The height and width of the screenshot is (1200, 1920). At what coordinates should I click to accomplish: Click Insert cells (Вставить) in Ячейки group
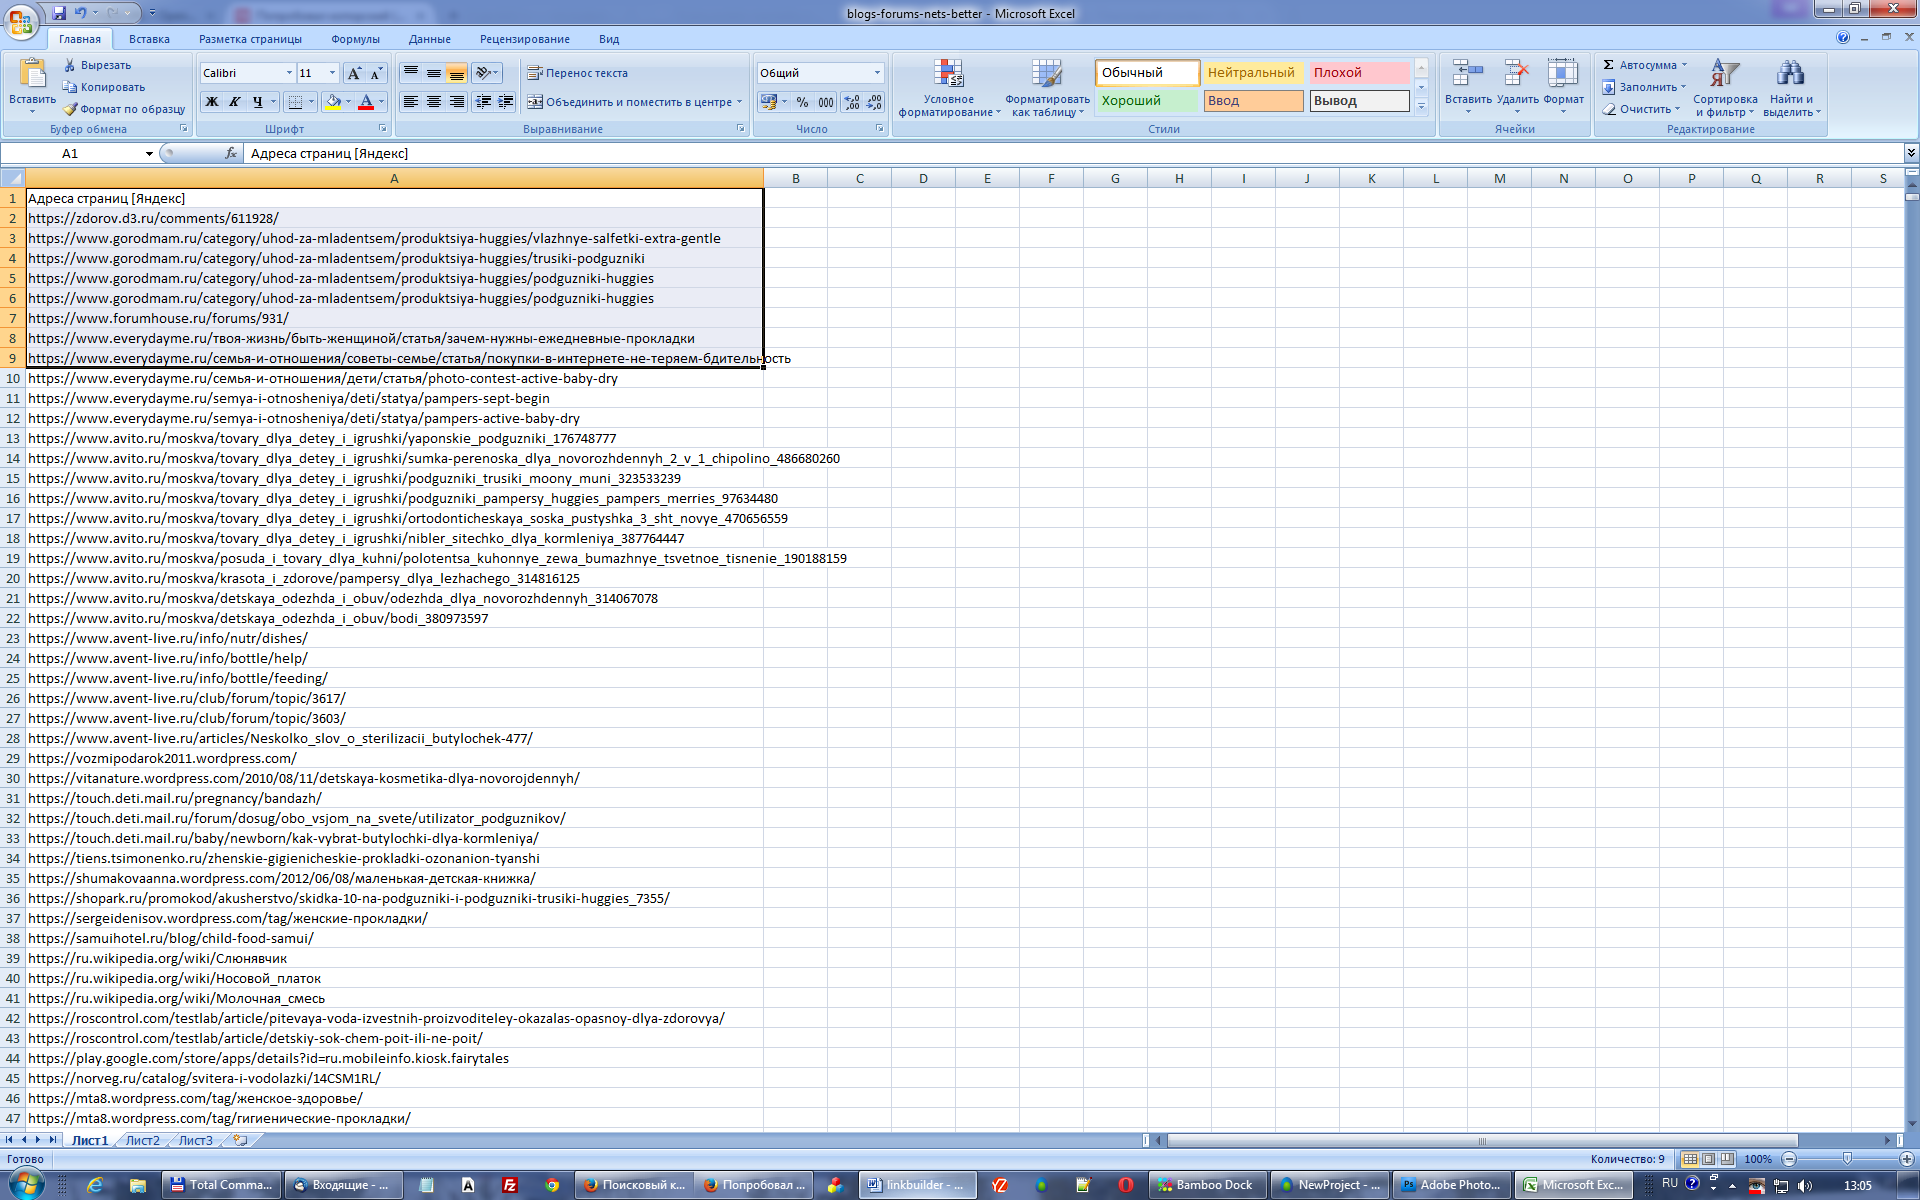(x=1468, y=86)
